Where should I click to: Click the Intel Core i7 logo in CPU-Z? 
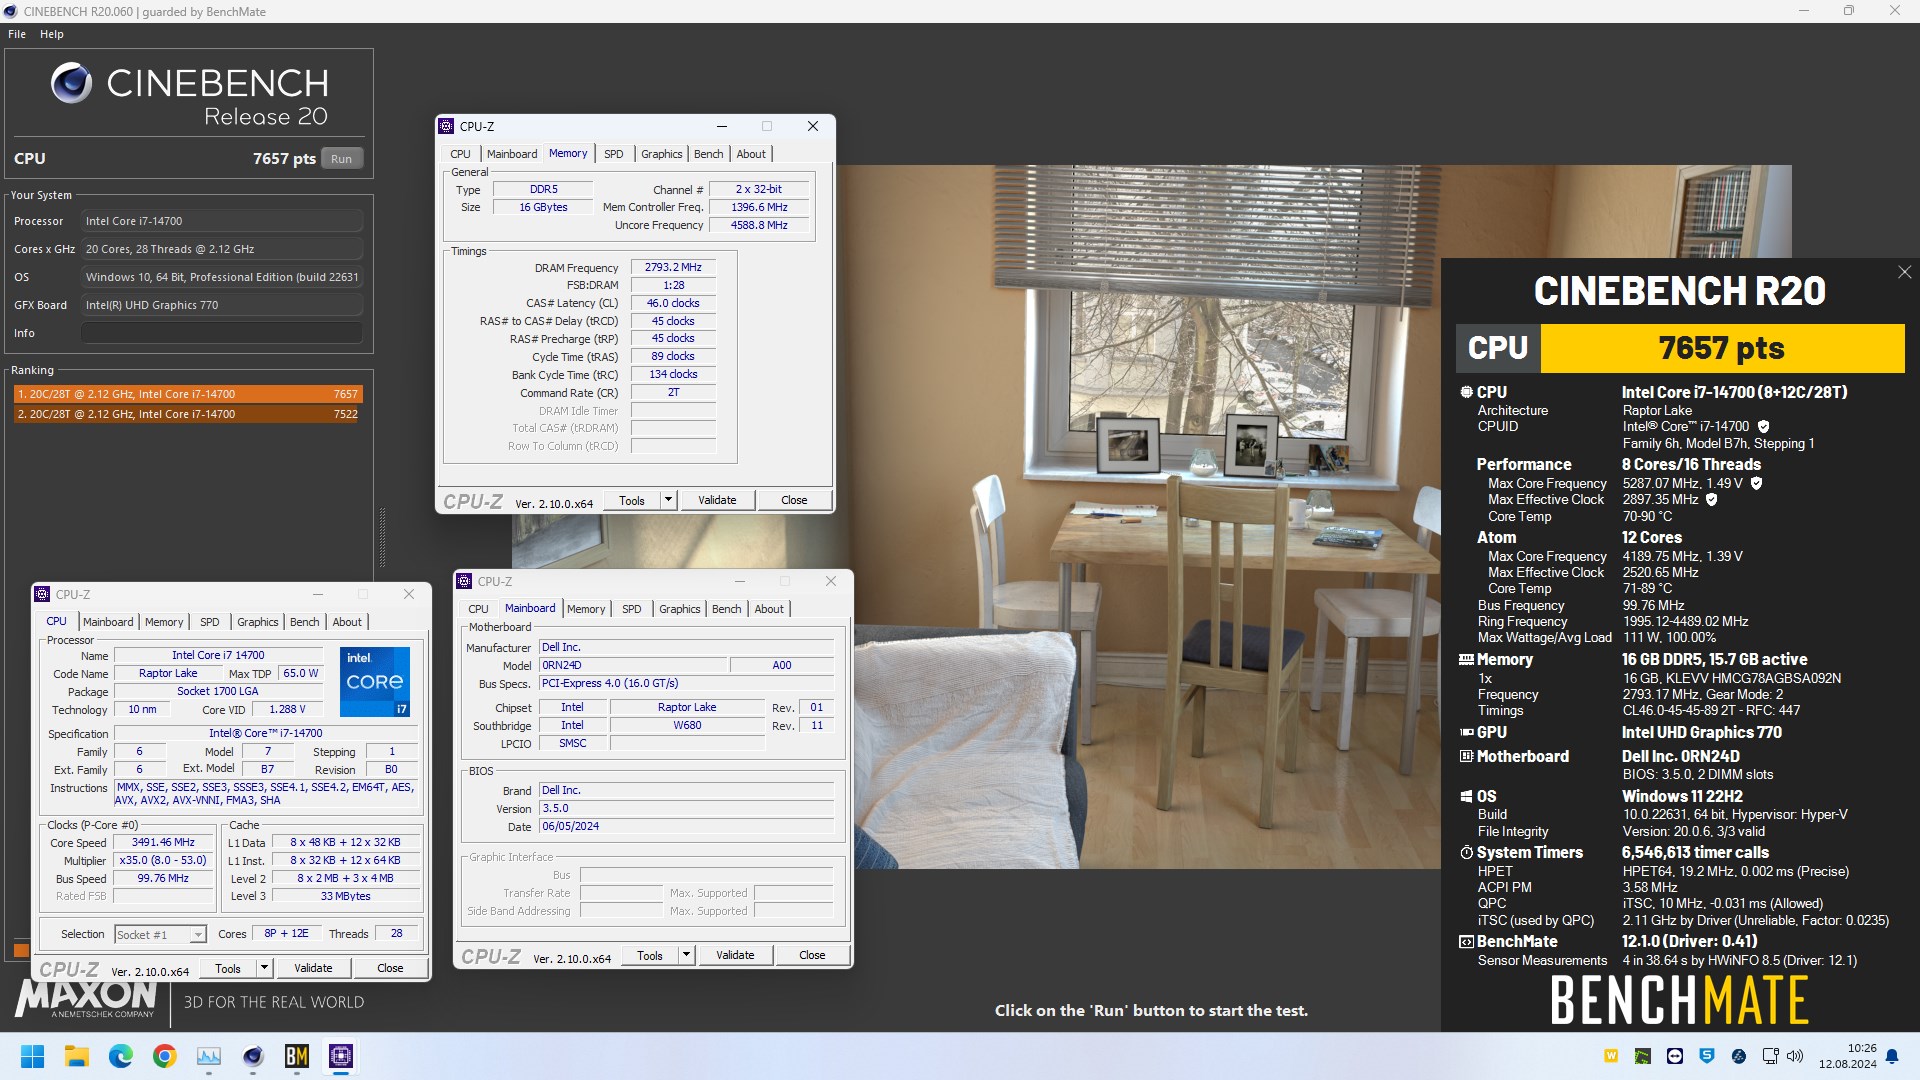click(x=375, y=681)
